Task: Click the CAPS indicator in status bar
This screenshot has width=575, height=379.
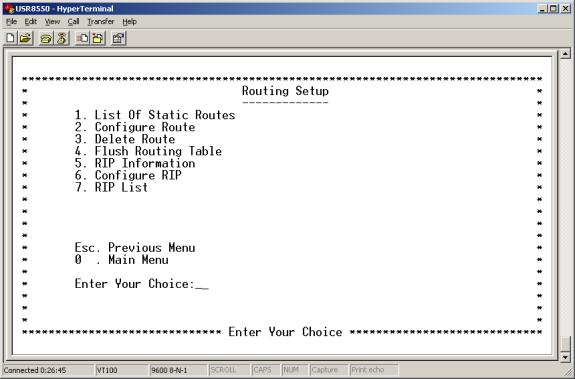Action: (x=263, y=370)
